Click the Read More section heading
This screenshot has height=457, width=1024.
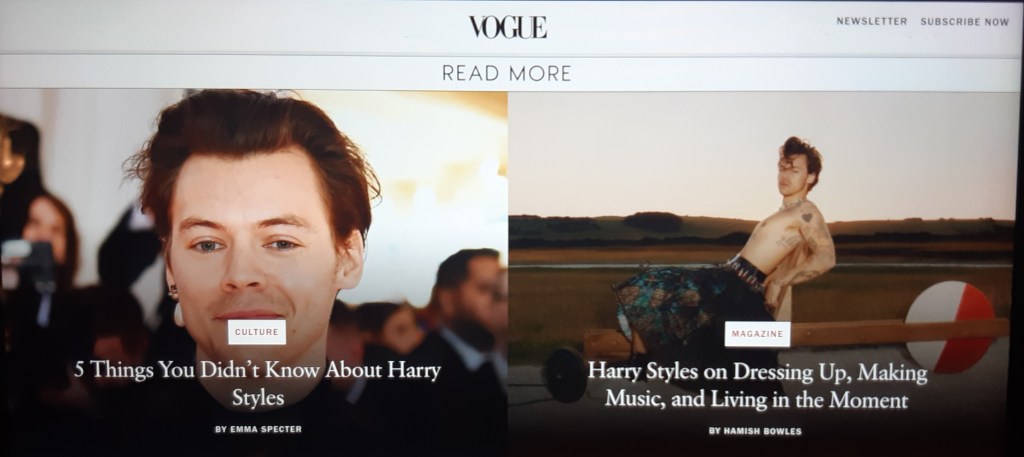[x=507, y=73]
